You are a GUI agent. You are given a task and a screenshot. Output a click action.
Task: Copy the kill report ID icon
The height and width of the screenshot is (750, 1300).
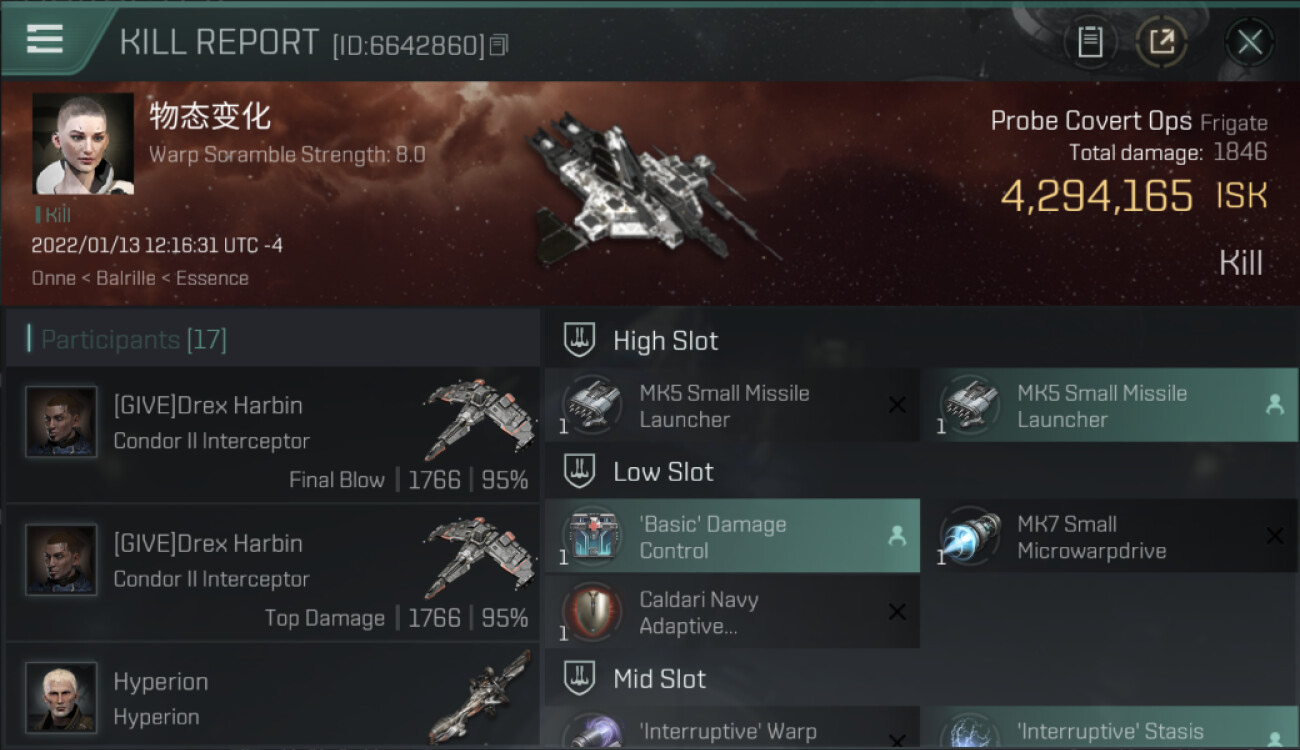pyautogui.click(x=498, y=45)
